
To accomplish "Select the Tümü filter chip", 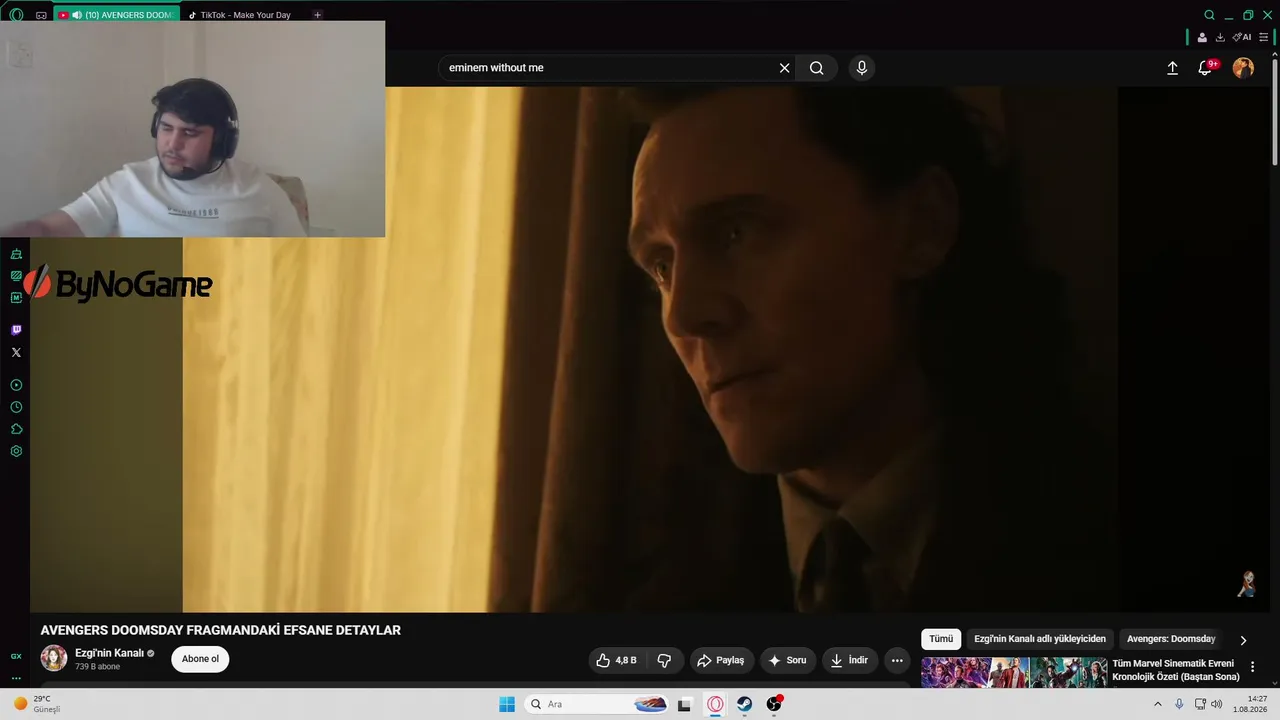I will 941,639.
